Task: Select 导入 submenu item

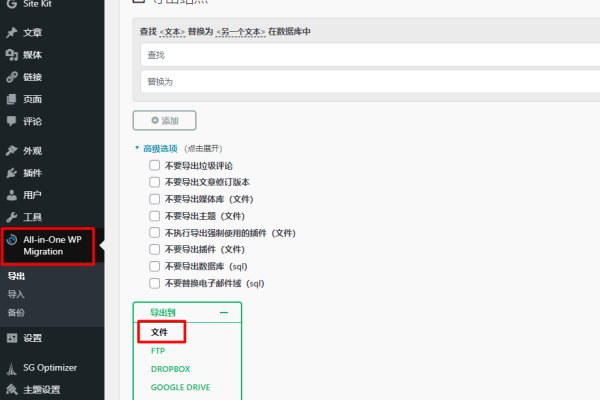Action: [x=16, y=294]
